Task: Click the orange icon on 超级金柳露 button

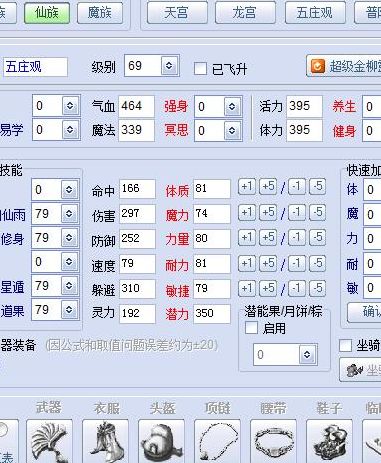Action: click(317, 66)
